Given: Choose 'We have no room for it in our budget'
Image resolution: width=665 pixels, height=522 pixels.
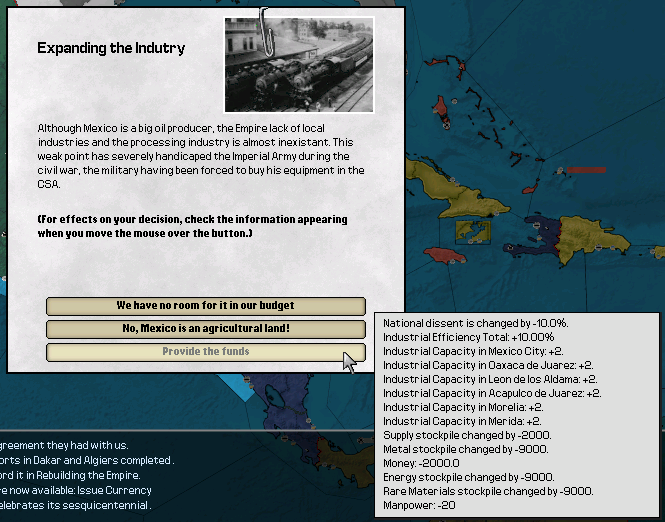Looking at the screenshot, I should [206, 306].
